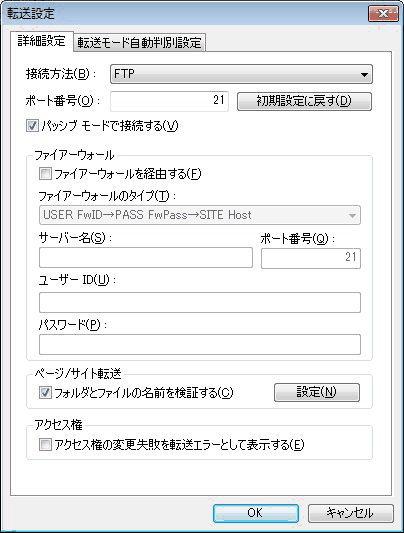The height and width of the screenshot is (533, 404).
Task: Focus the ユーザー ID input field
Action: 200,302
